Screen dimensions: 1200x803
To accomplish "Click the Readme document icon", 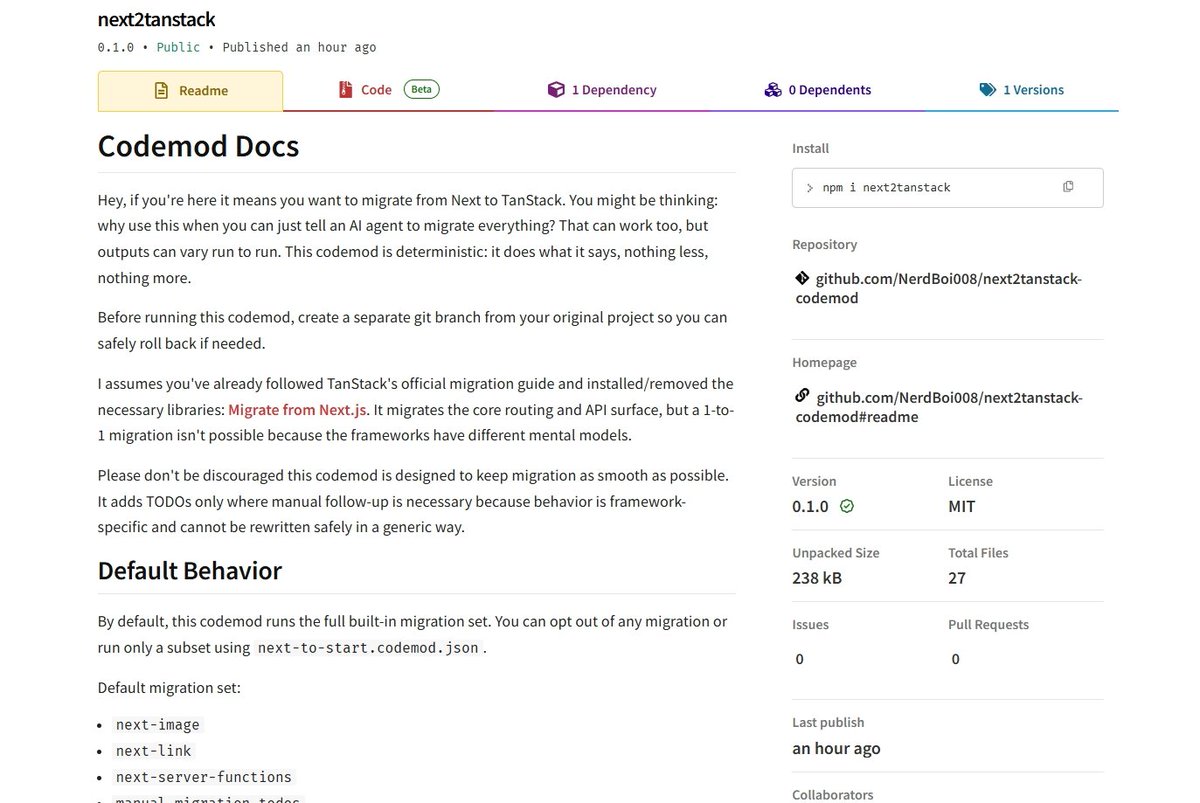I will (x=161, y=91).
